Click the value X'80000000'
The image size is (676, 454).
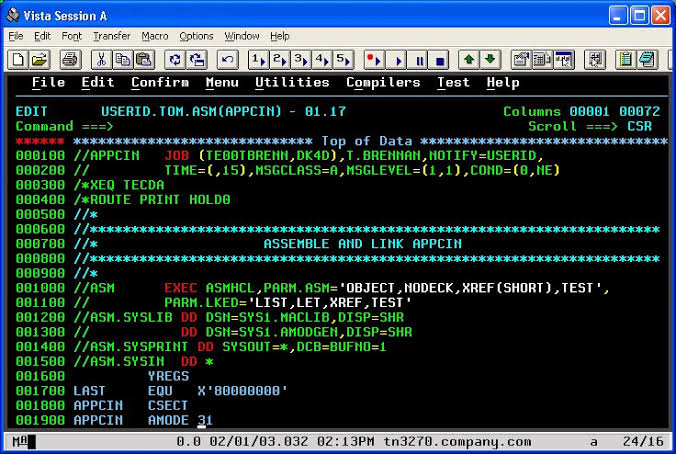click(243, 391)
